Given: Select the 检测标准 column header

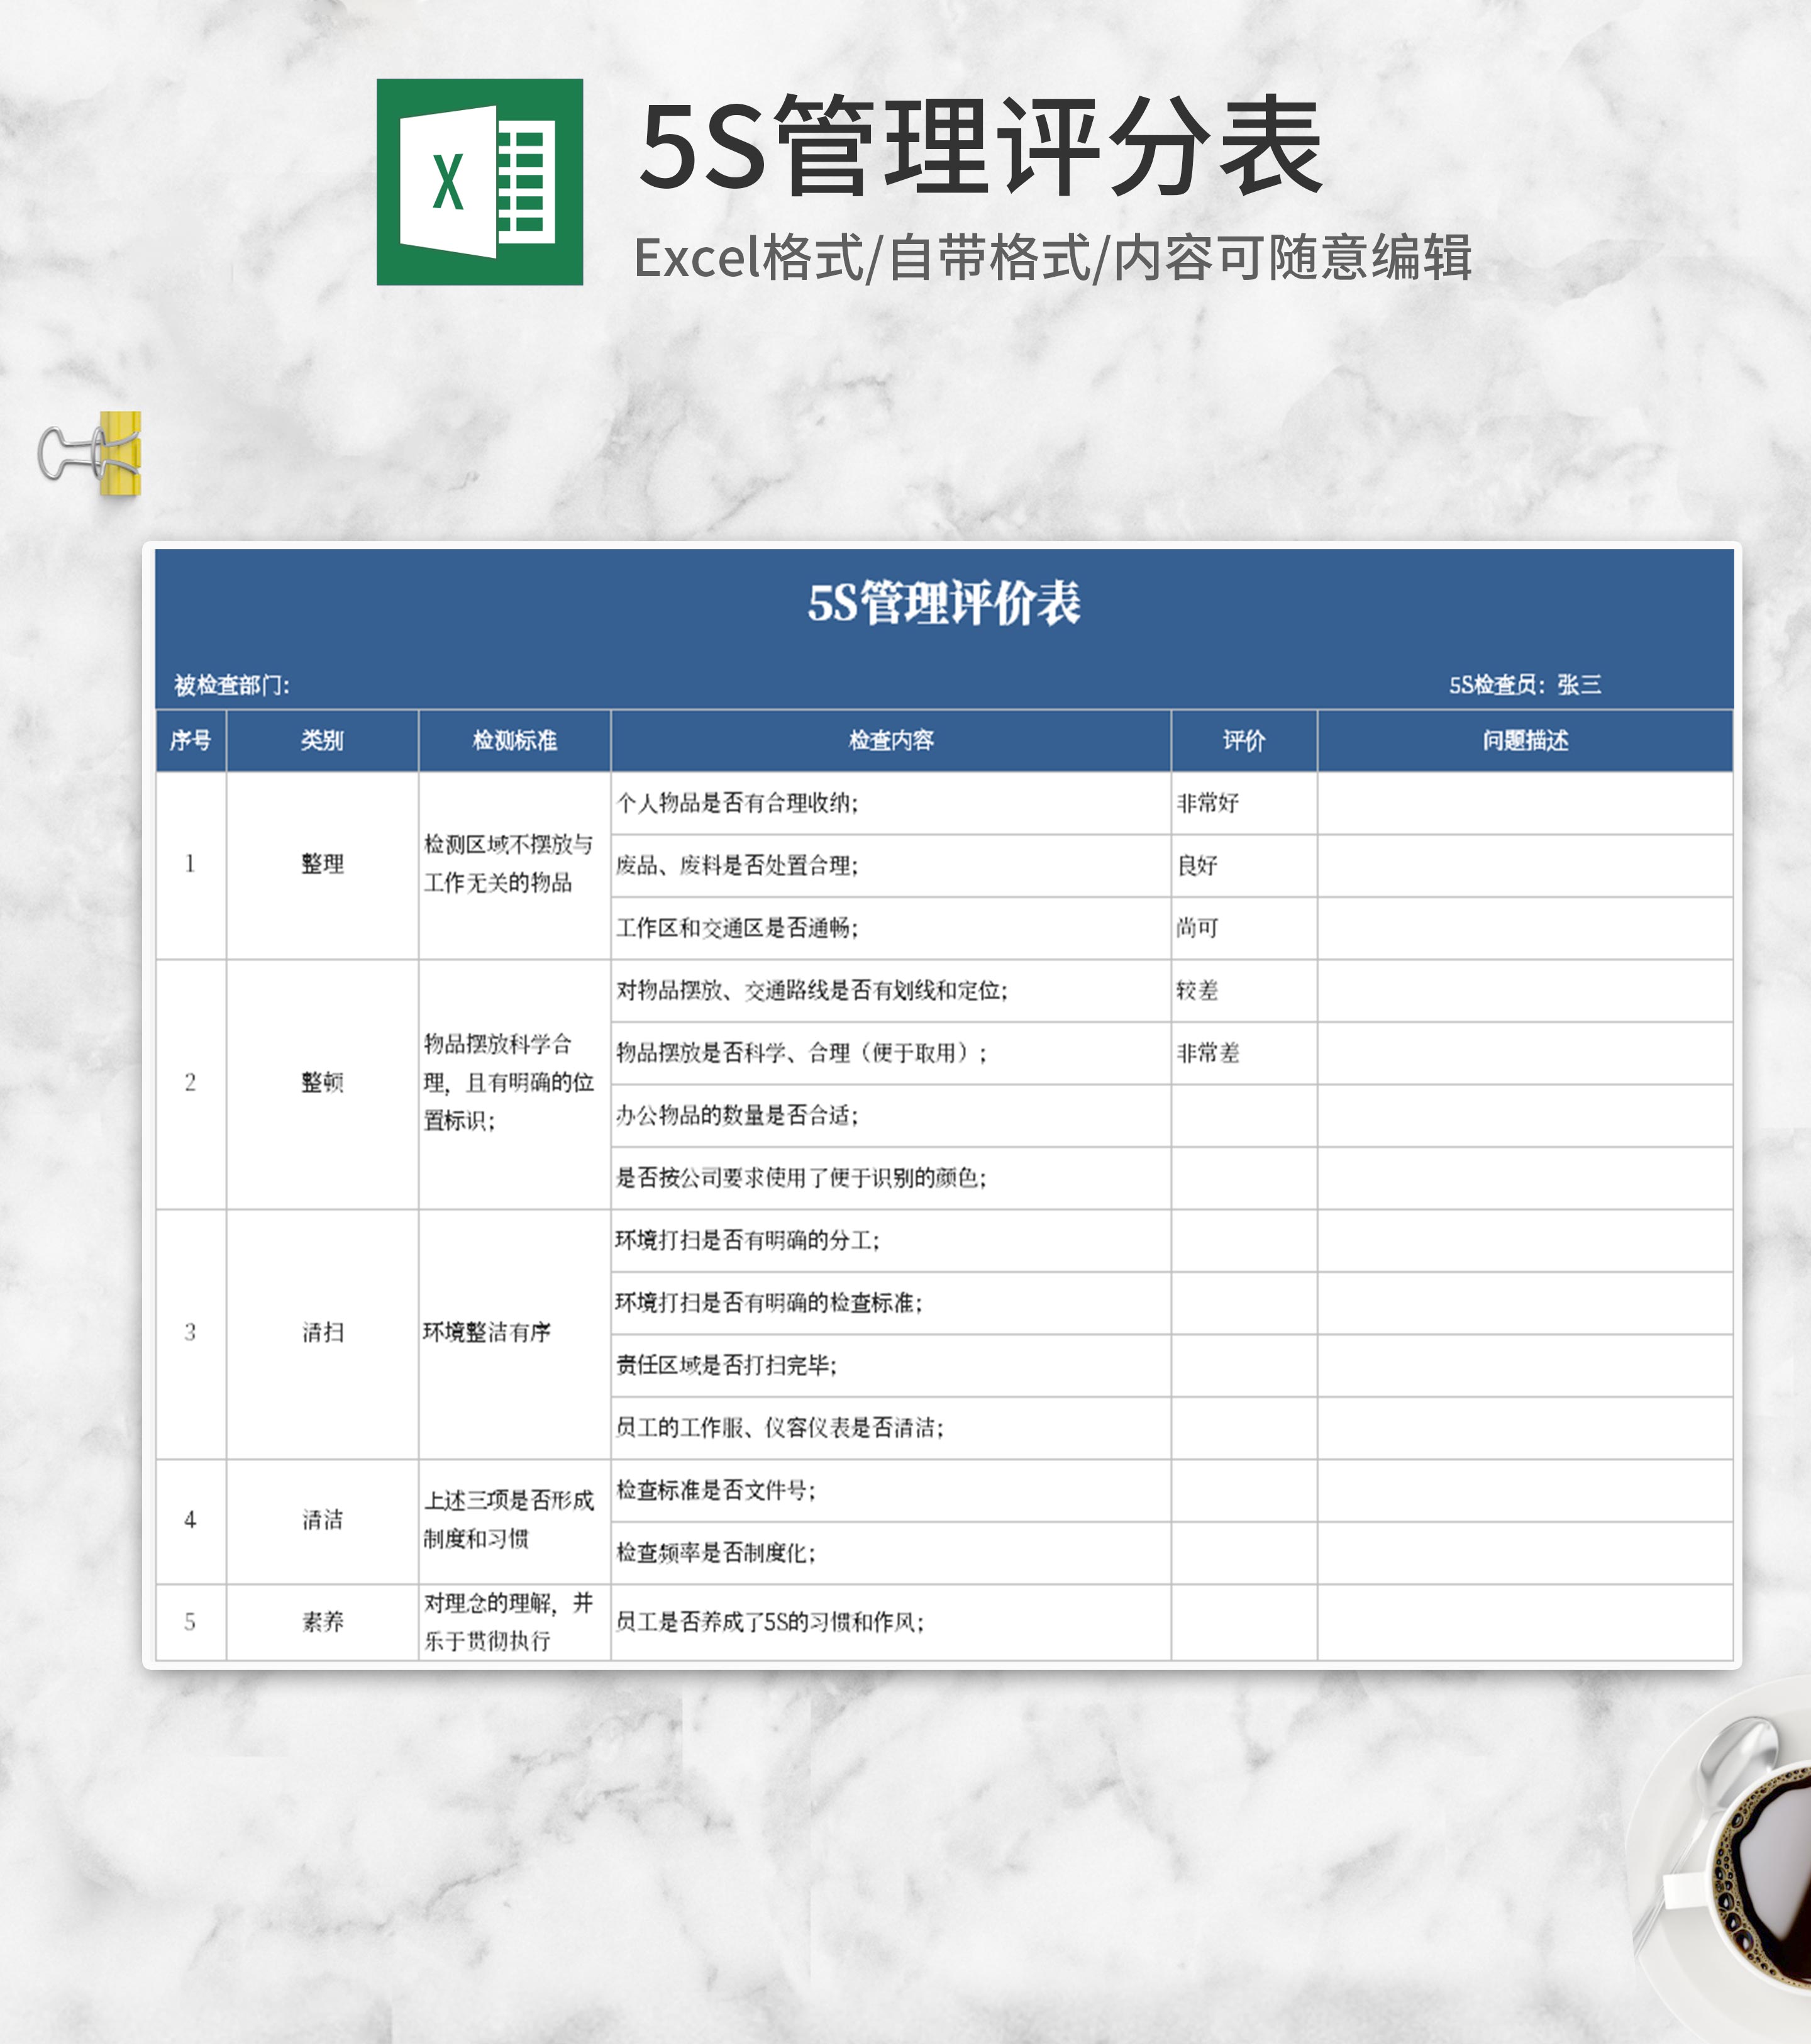Looking at the screenshot, I should pyautogui.click(x=514, y=740).
